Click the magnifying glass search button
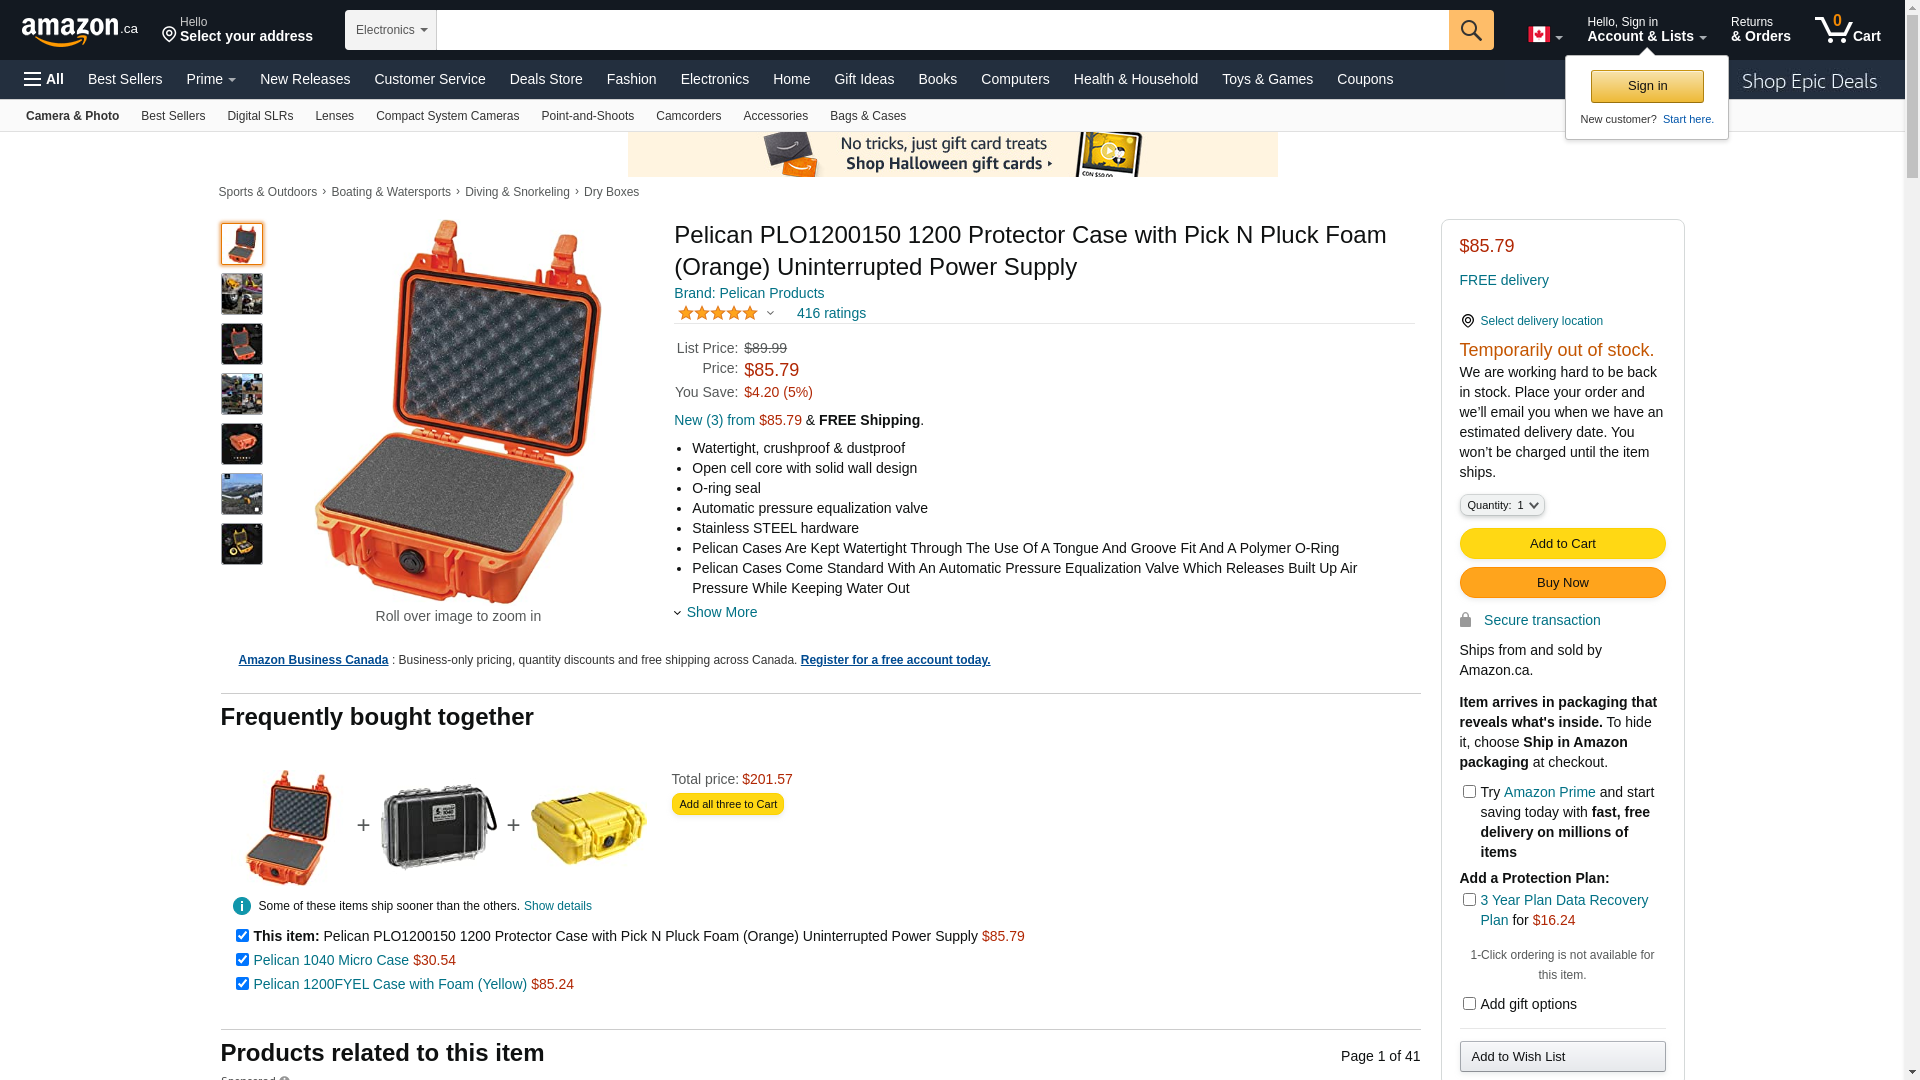Viewport: 1920px width, 1080px height. point(1470,30)
